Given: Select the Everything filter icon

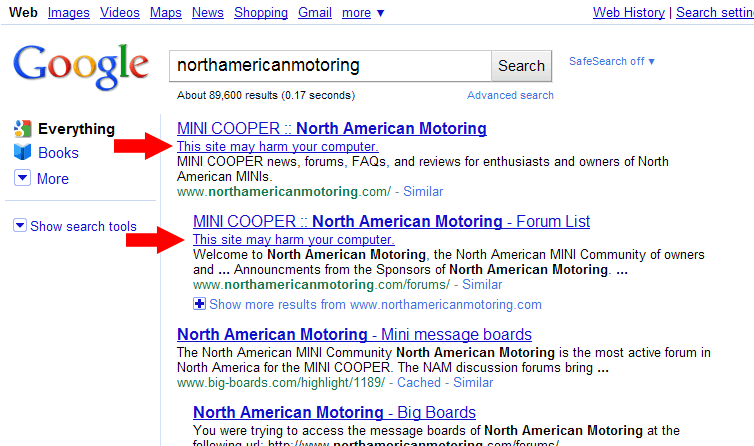Looking at the screenshot, I should pos(22,129).
